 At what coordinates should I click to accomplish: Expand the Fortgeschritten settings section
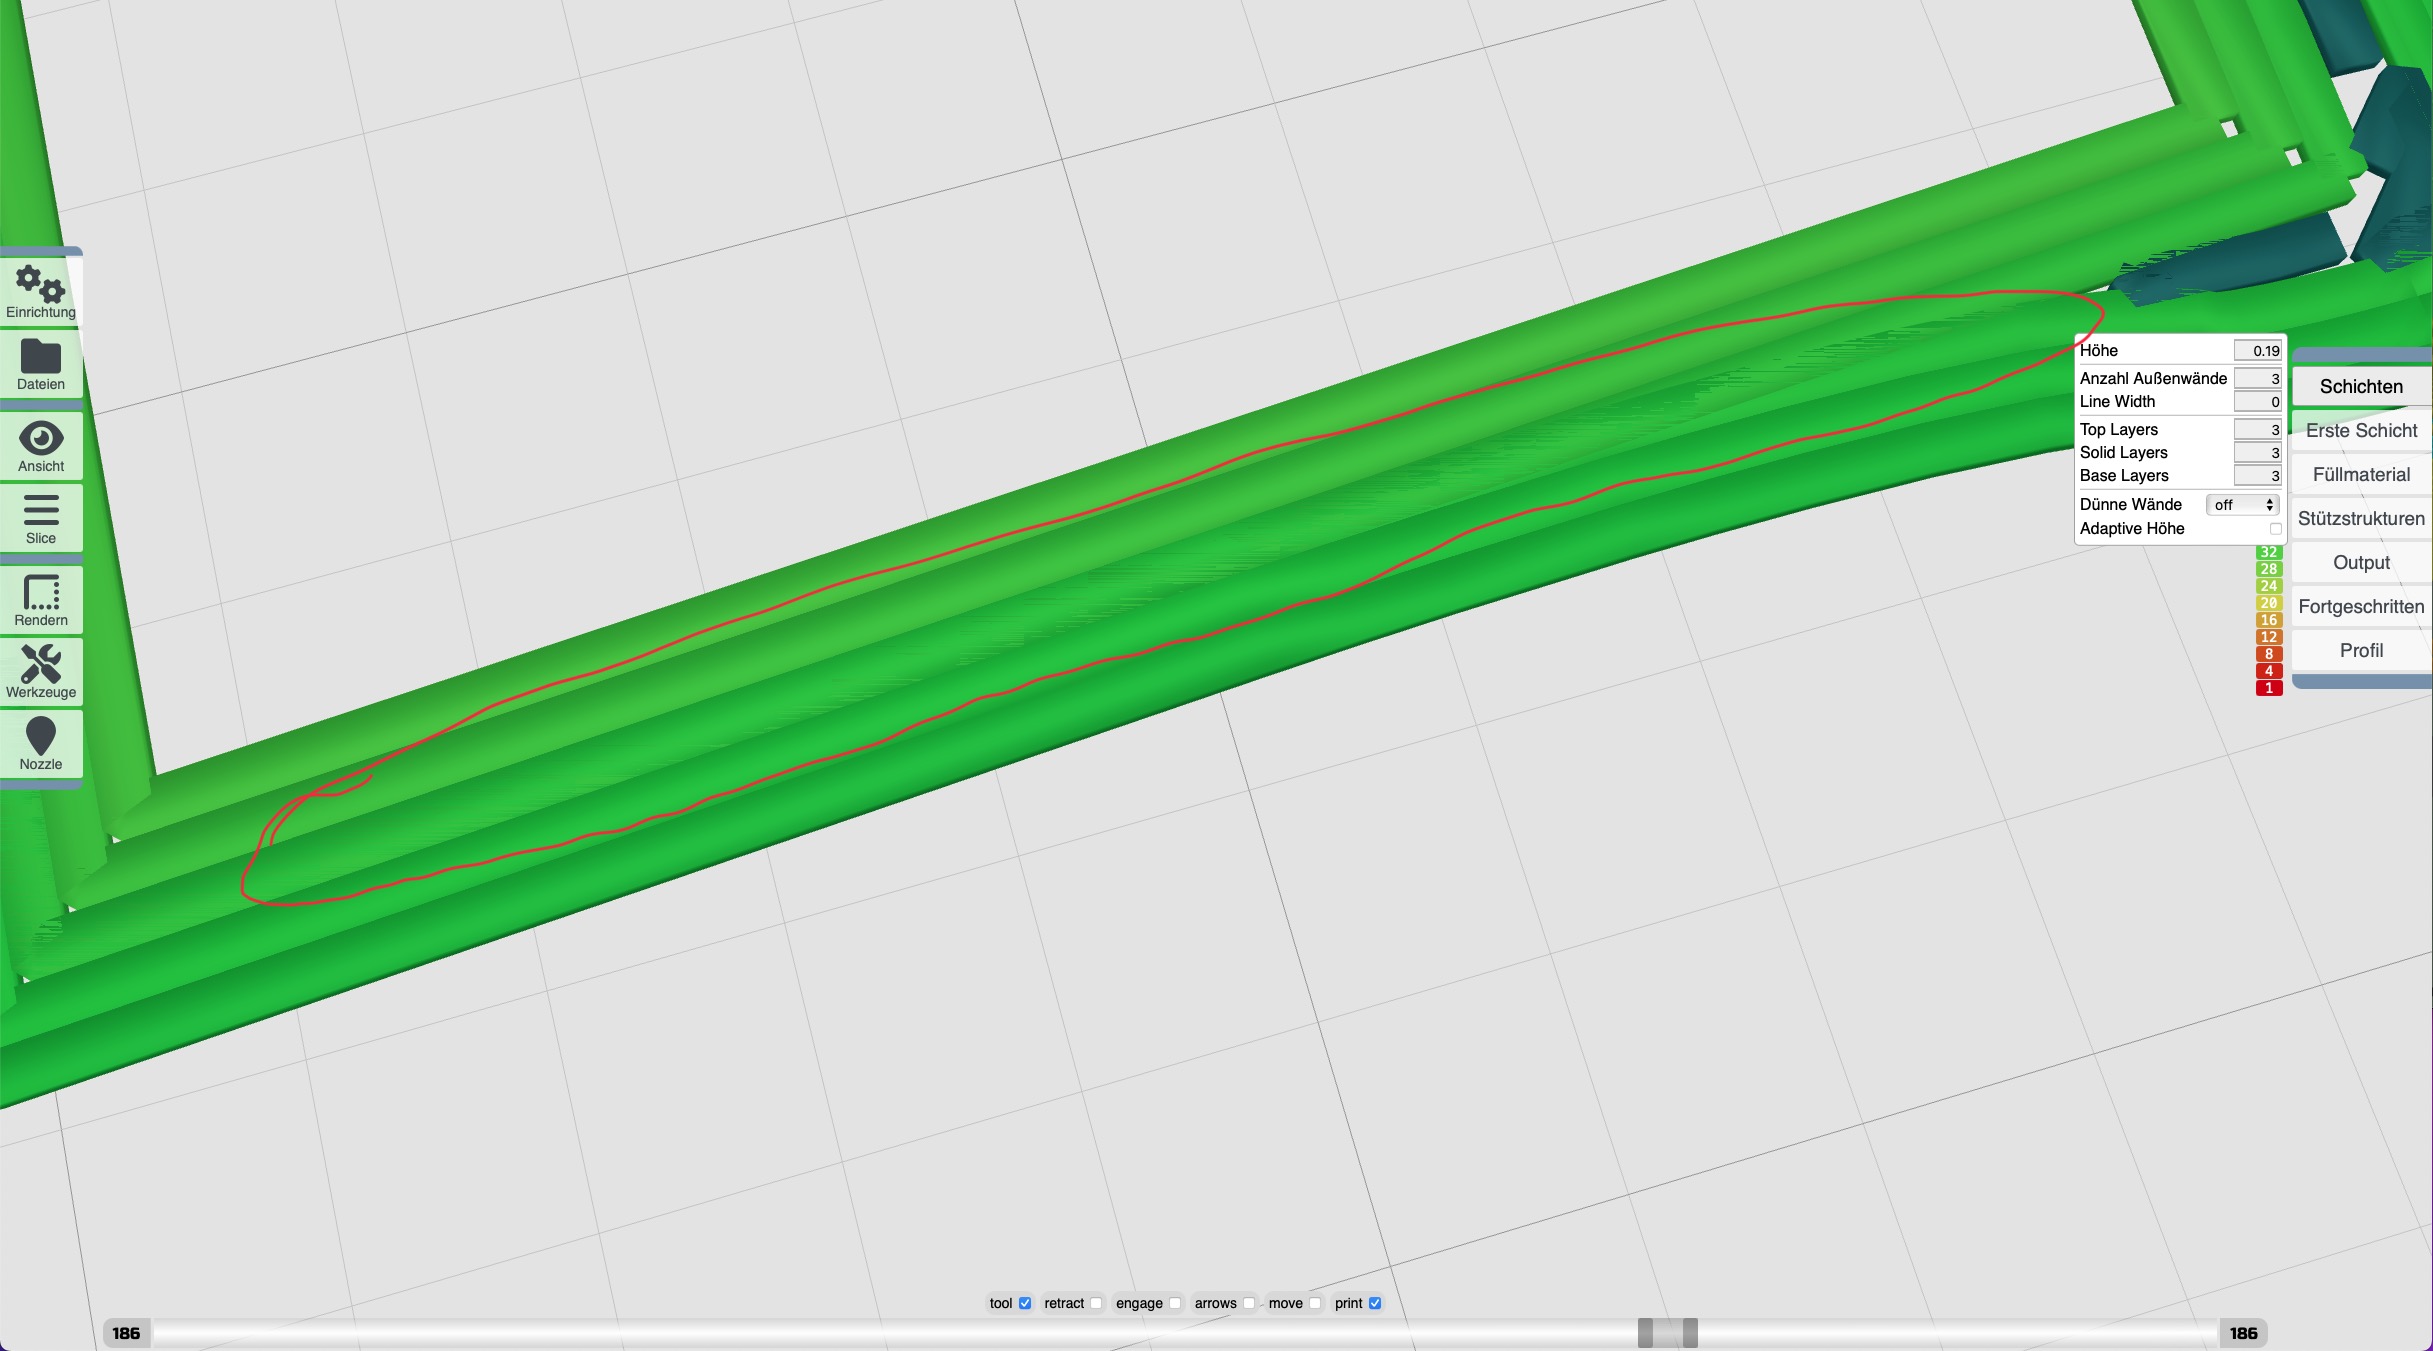coord(2360,606)
